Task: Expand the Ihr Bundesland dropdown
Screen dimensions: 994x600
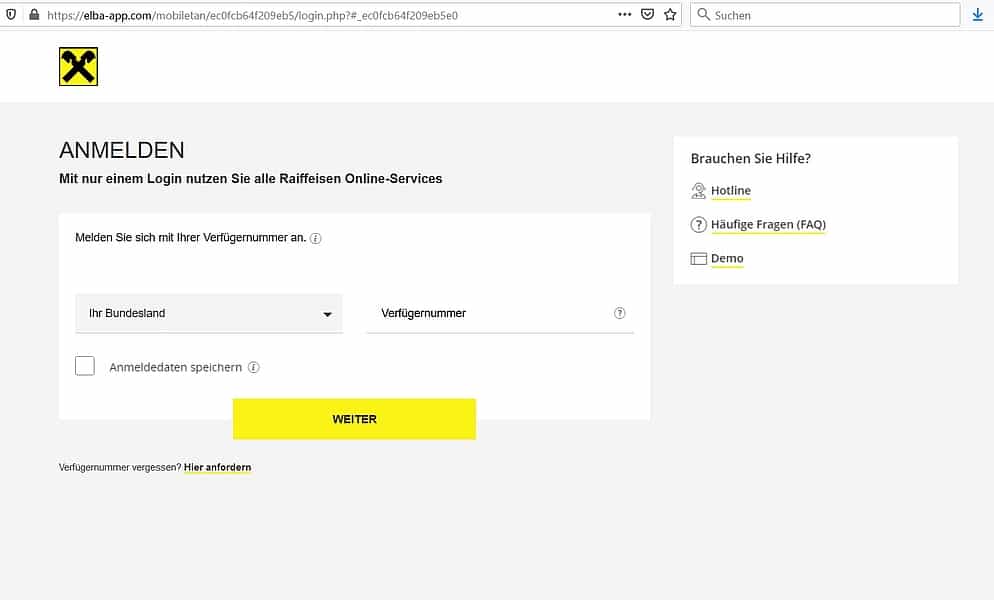Action: click(x=209, y=313)
